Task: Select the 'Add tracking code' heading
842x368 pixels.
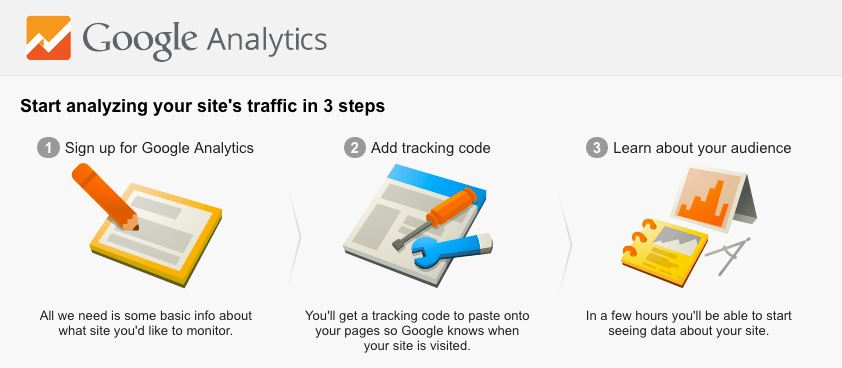Action: [x=431, y=148]
